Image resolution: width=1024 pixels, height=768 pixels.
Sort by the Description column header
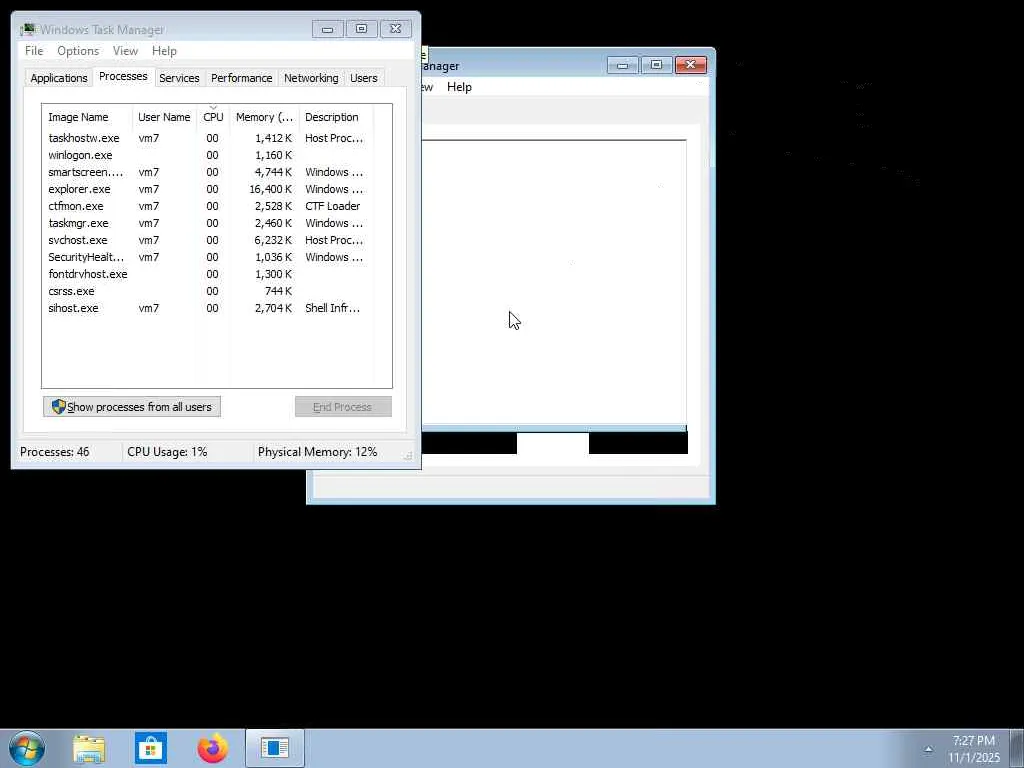point(336,117)
